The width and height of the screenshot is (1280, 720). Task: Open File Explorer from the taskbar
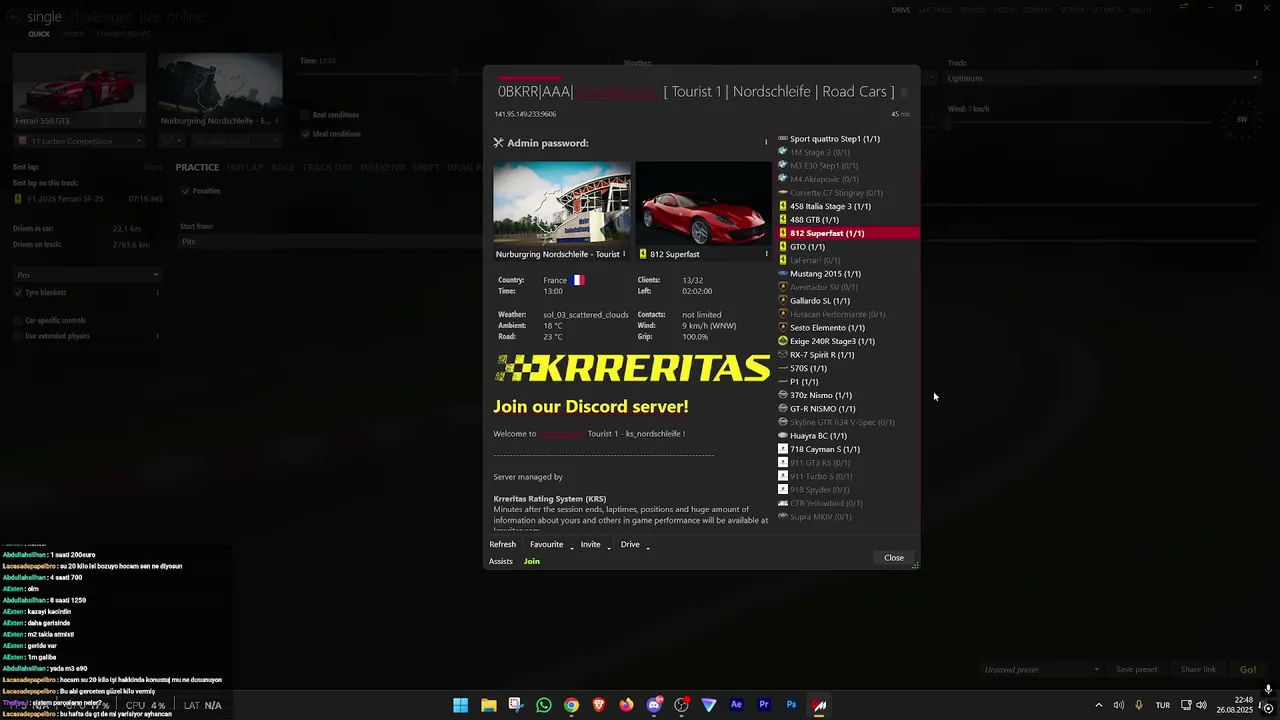click(x=488, y=705)
